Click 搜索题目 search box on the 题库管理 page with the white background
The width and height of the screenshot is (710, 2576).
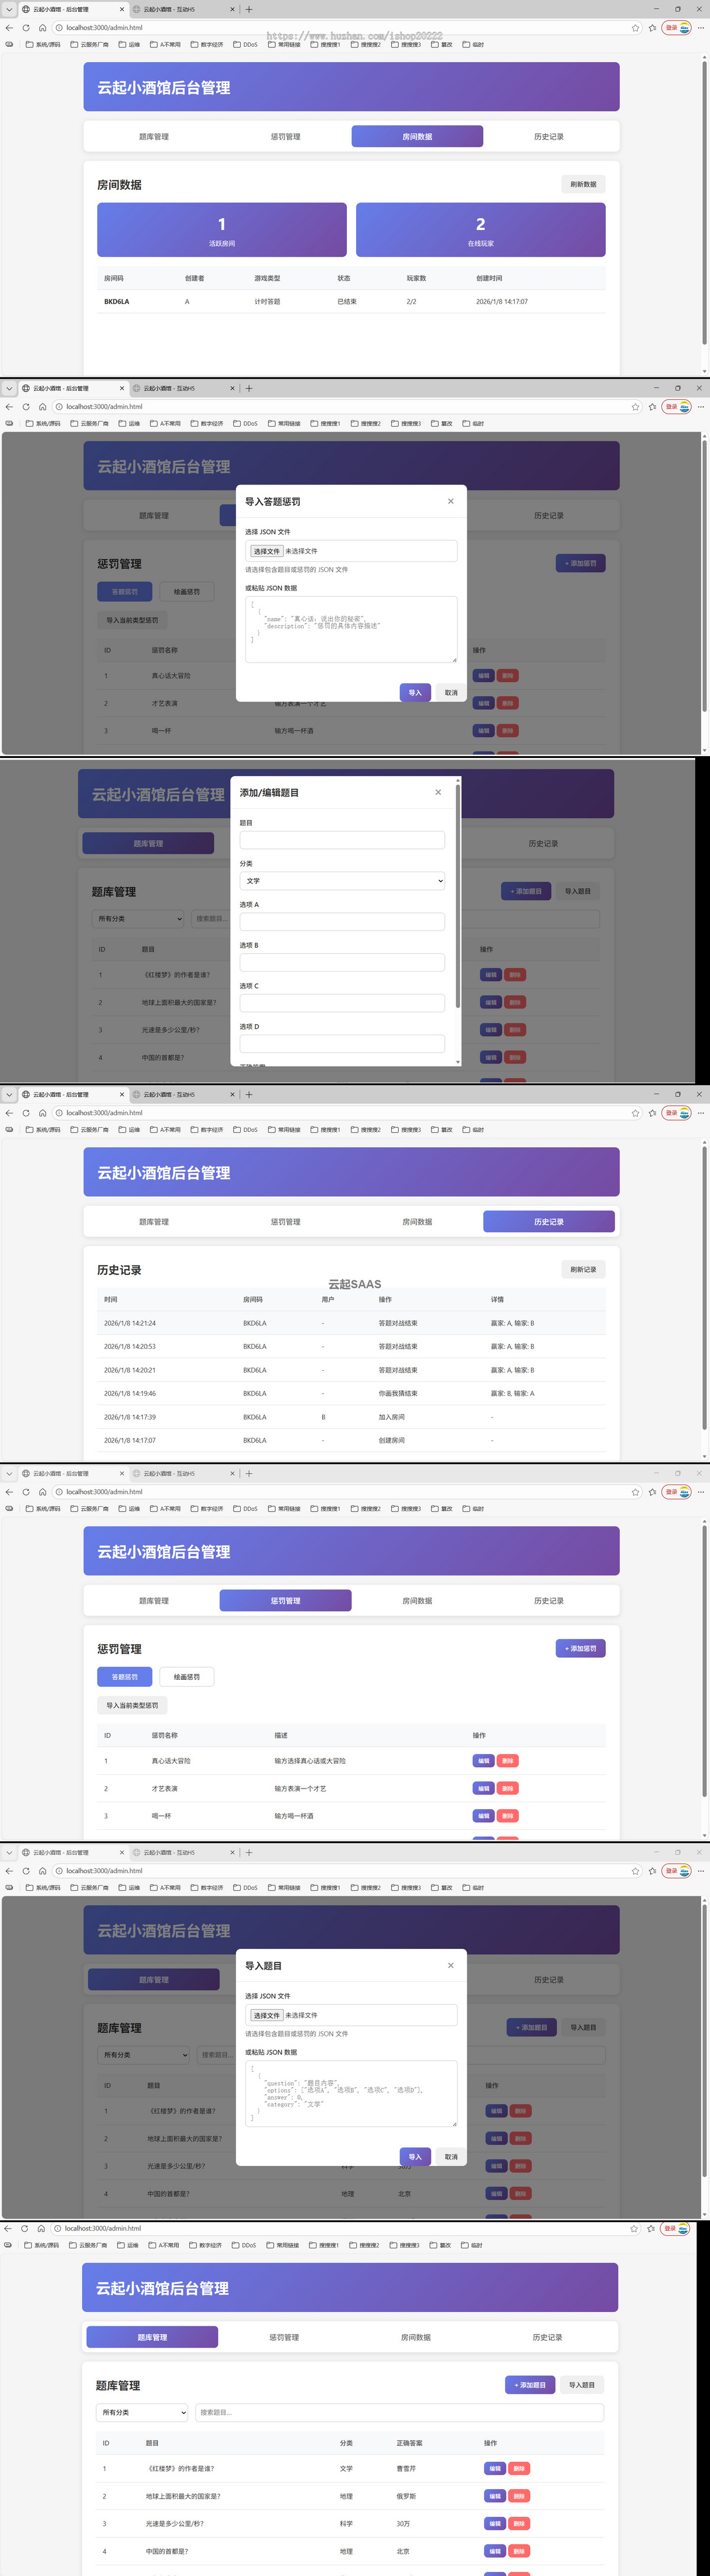399,2412
